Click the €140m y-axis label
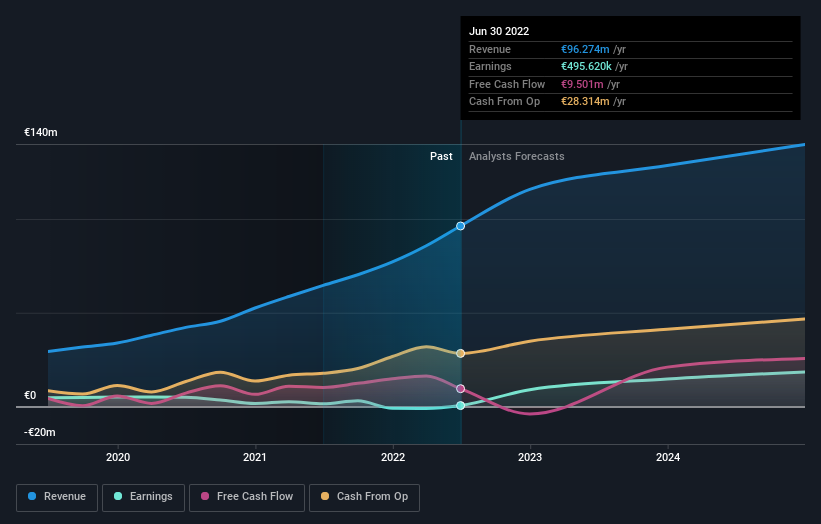The width and height of the screenshot is (821, 524). [x=41, y=132]
